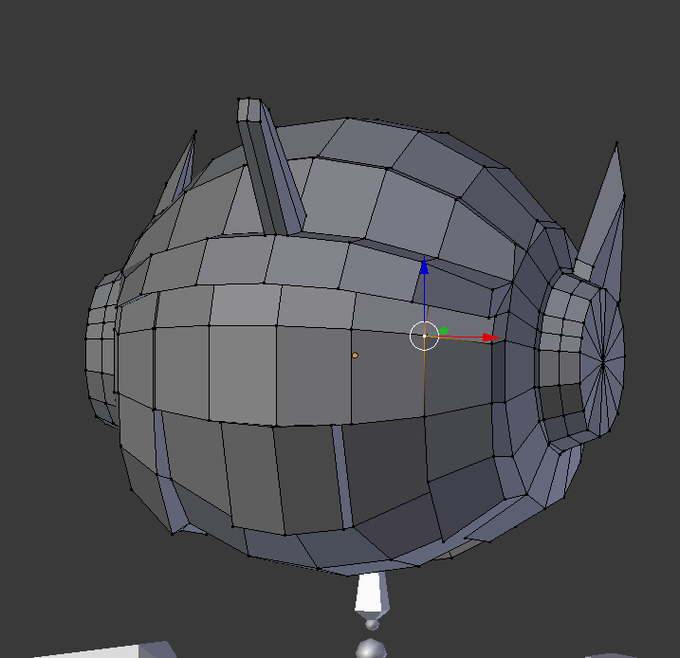Grab the red X-axis manipulator arrow

(x=490, y=337)
